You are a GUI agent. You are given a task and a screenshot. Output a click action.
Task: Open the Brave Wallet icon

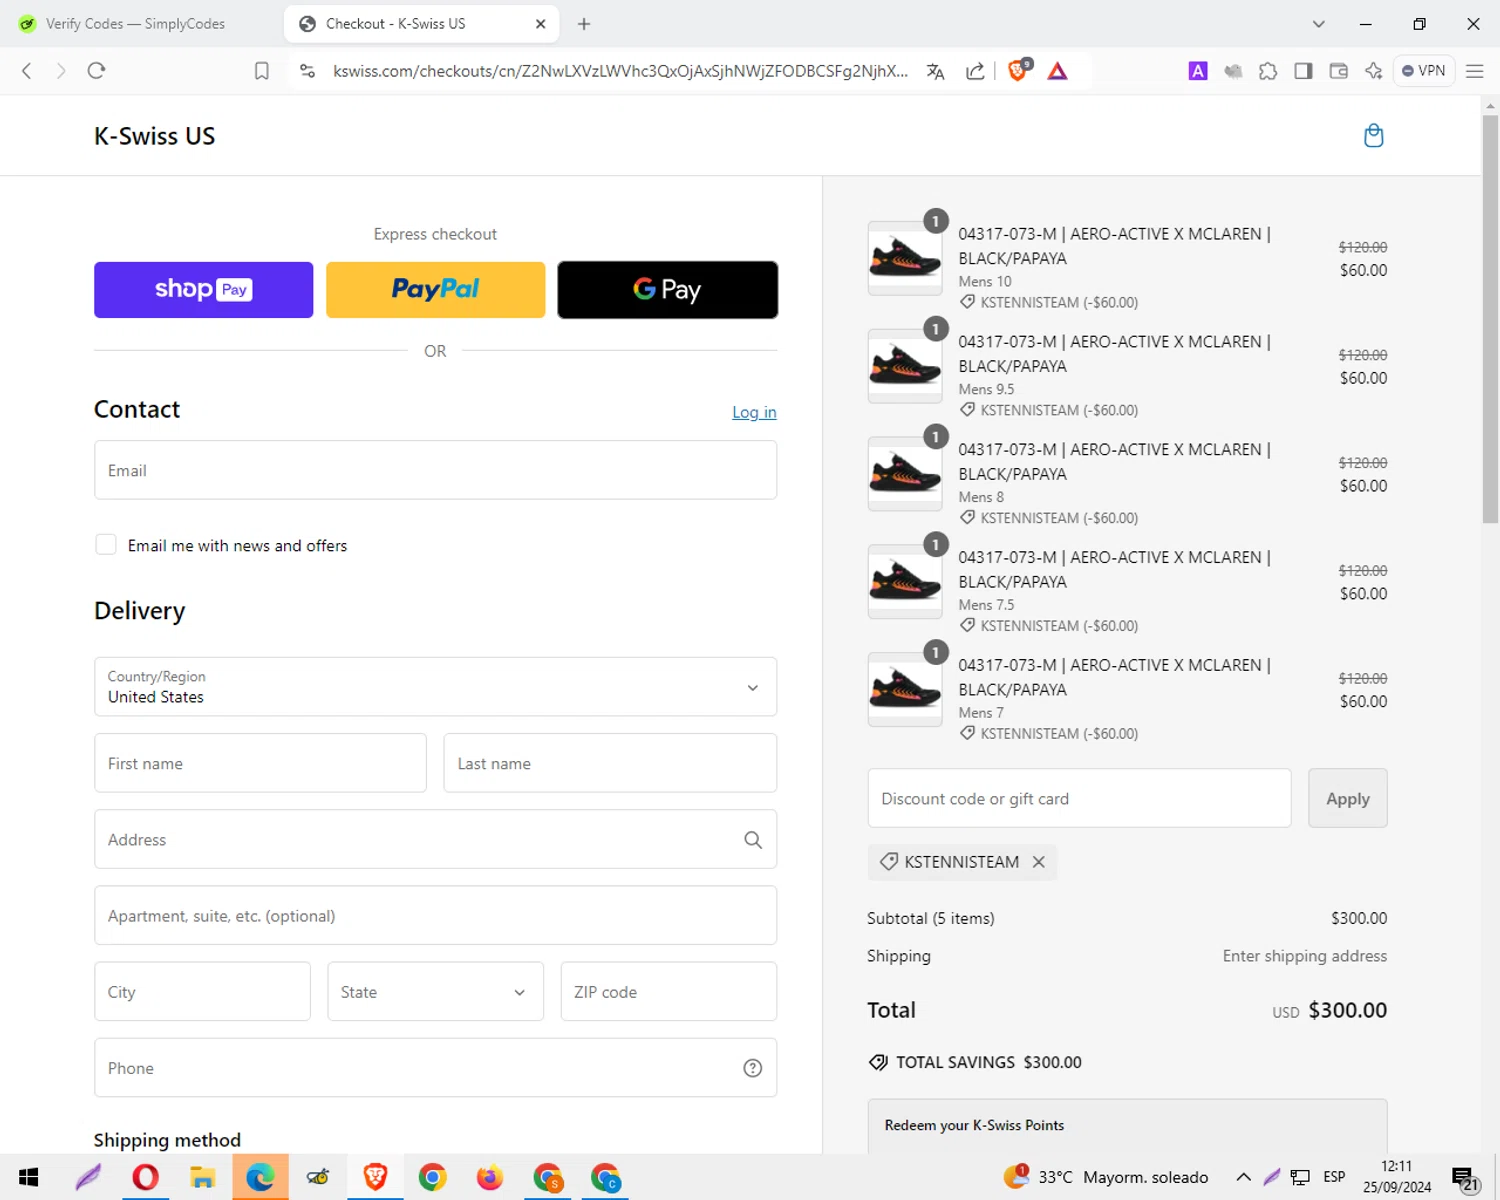[x=1338, y=71]
